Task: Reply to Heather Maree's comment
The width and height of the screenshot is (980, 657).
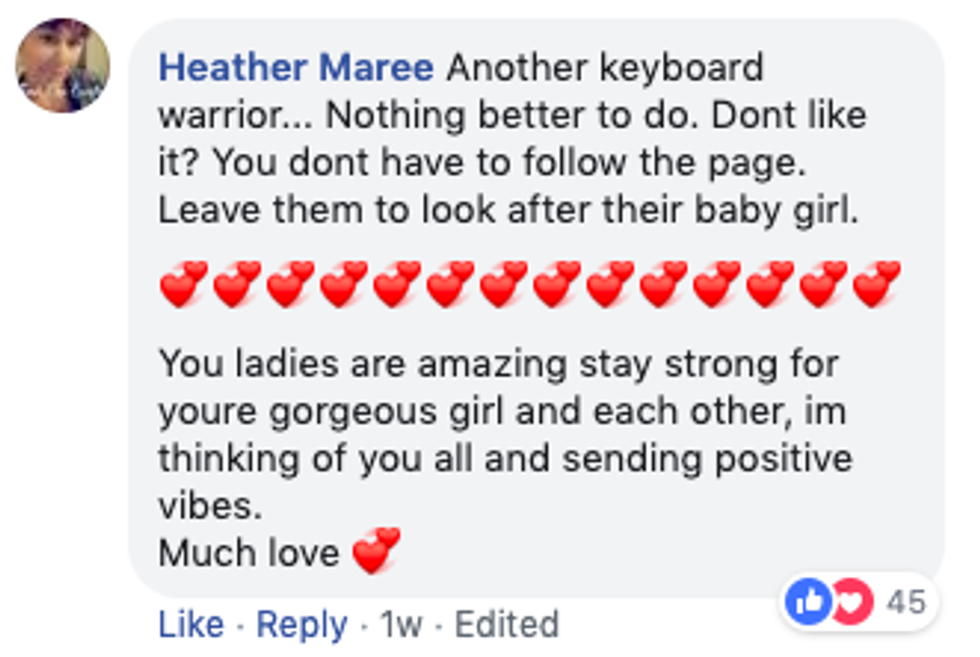Action: click(x=301, y=625)
